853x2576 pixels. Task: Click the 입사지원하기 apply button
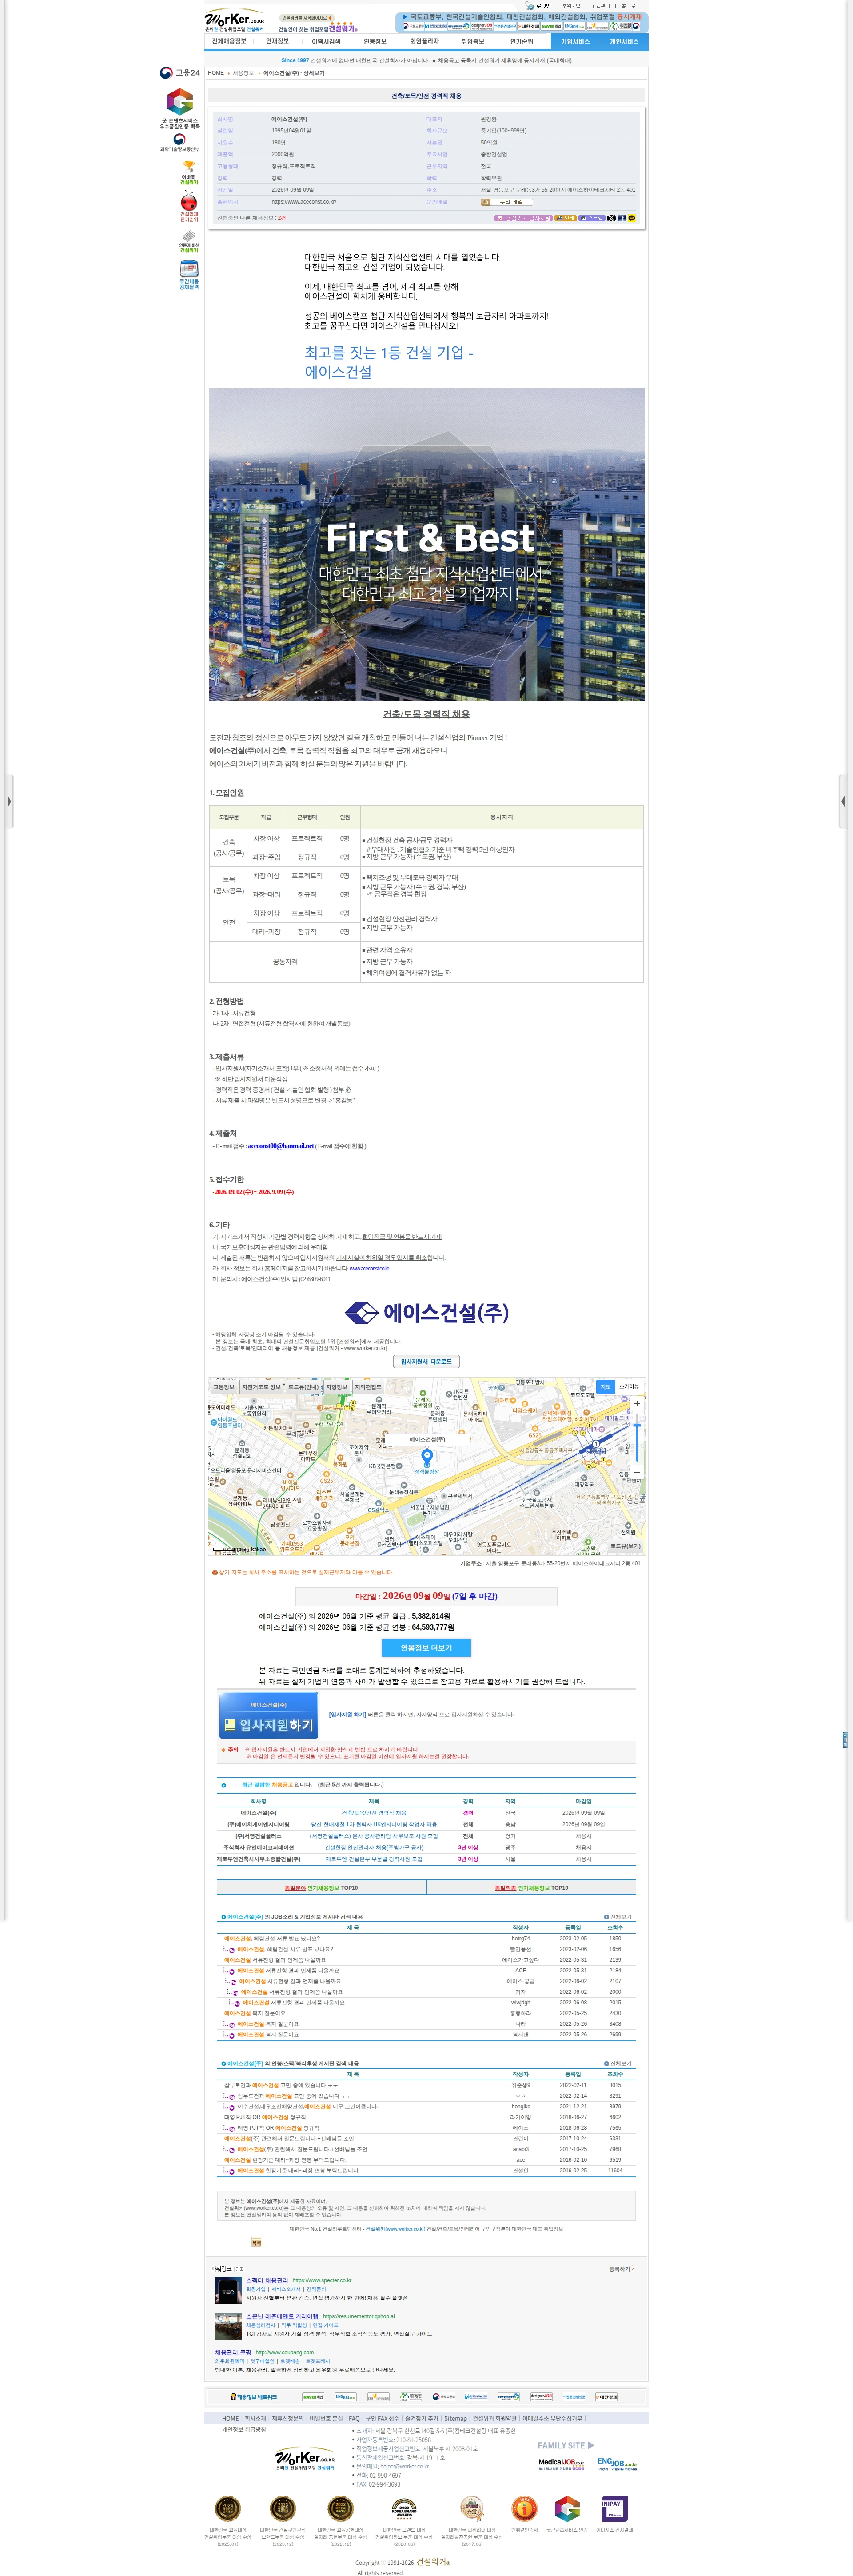[269, 1714]
